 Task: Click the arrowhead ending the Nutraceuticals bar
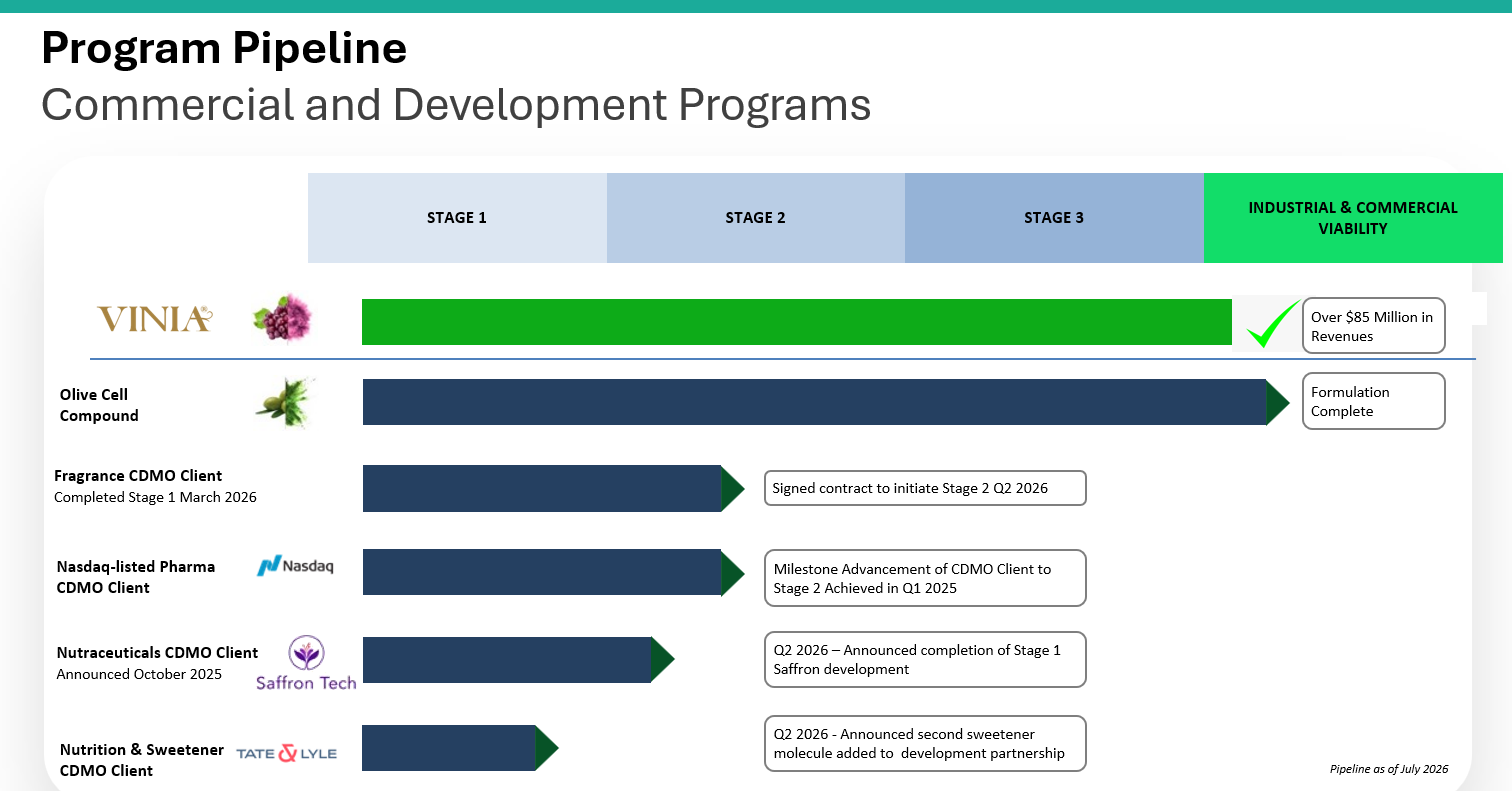pos(662,660)
